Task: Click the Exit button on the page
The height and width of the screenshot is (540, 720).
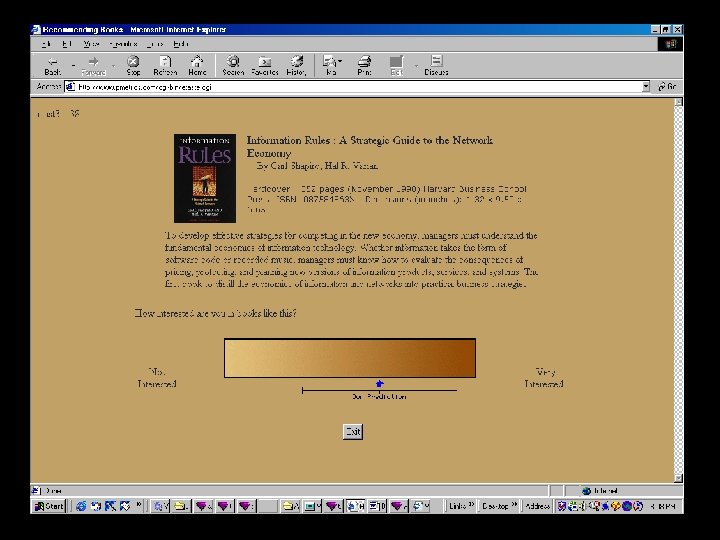Action: [353, 432]
